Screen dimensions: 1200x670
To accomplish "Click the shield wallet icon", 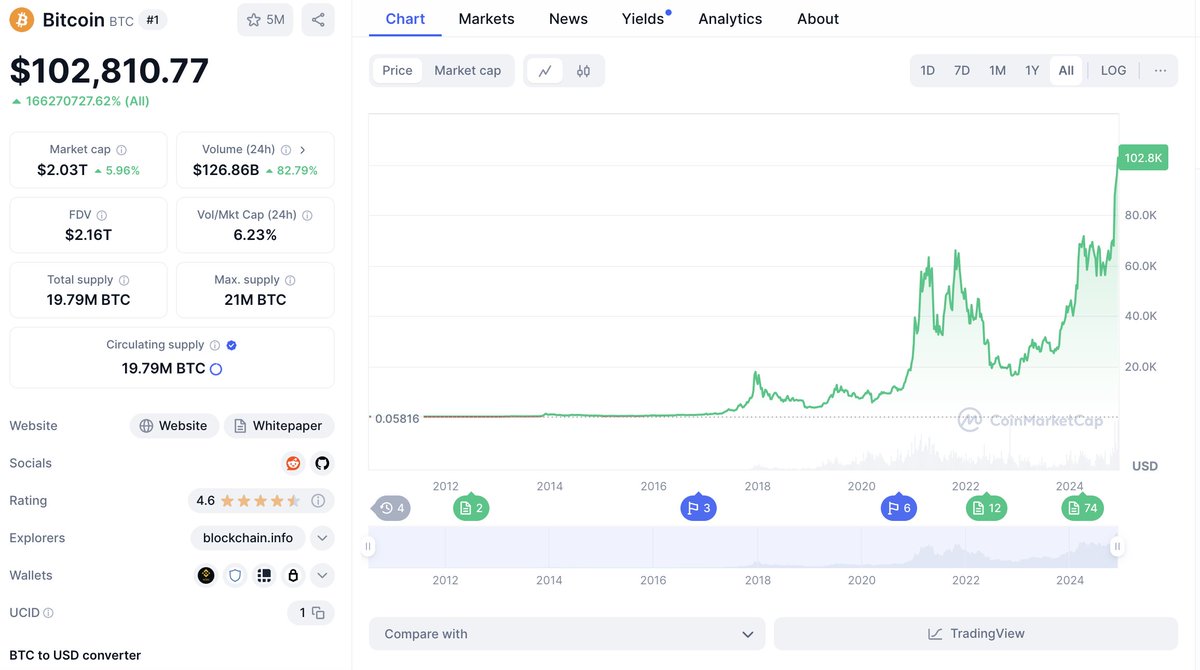I will 235,576.
